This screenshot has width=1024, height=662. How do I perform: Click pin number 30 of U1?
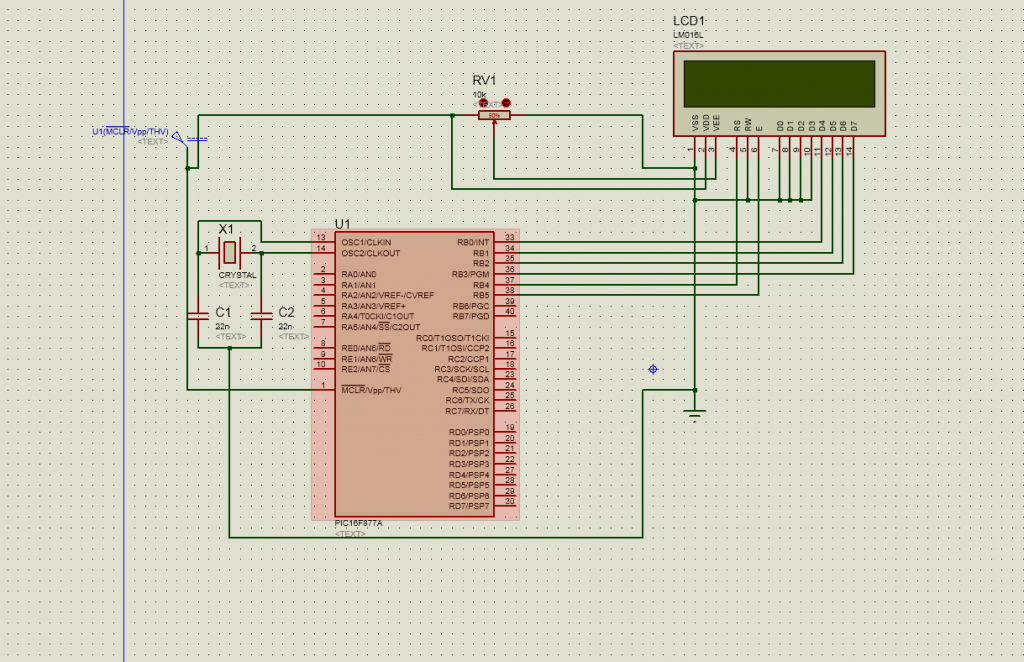click(509, 501)
